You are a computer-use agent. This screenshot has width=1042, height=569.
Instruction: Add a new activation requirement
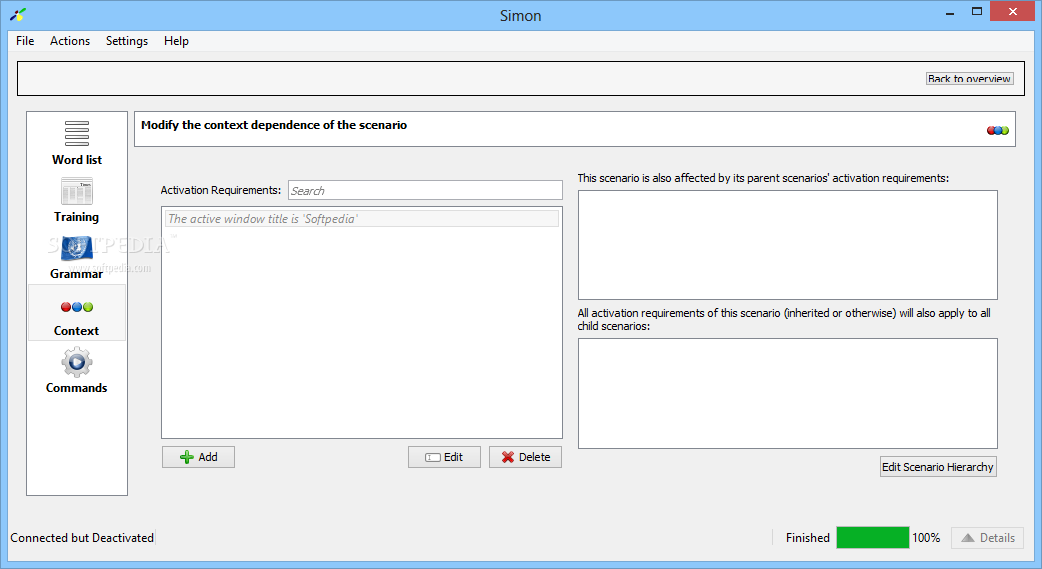click(x=198, y=457)
